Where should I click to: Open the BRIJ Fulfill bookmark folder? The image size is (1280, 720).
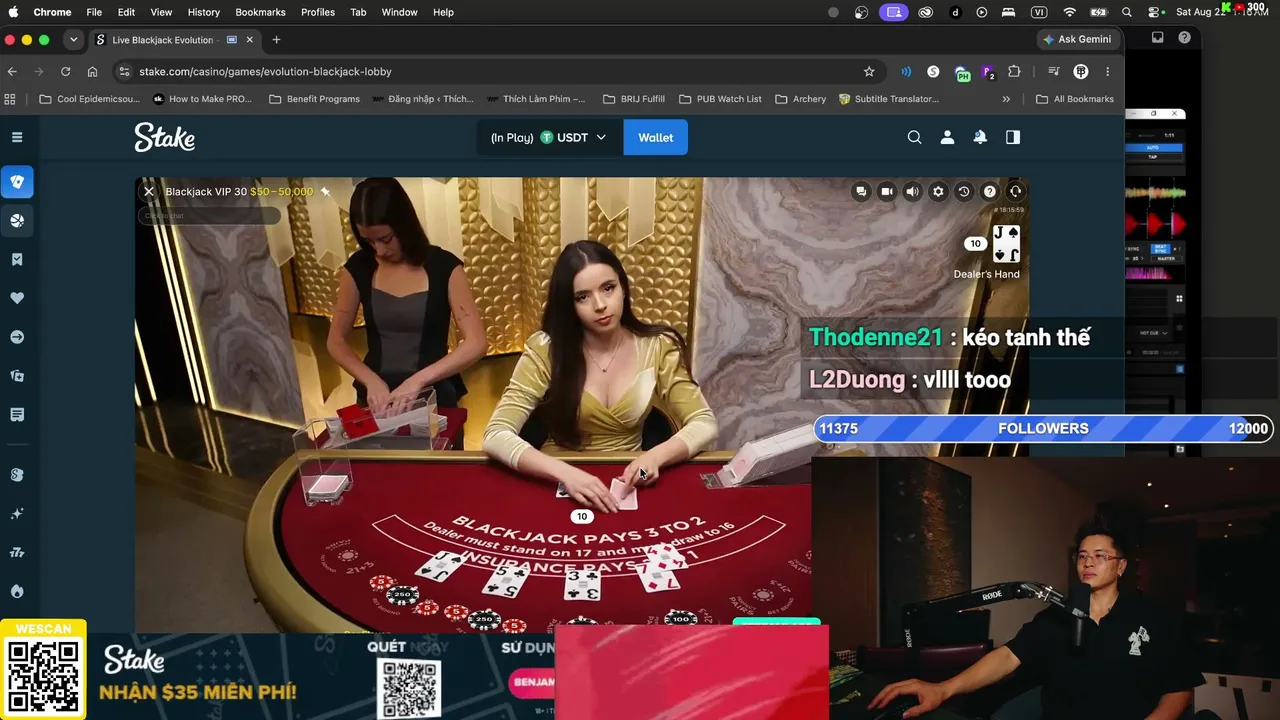(x=634, y=99)
